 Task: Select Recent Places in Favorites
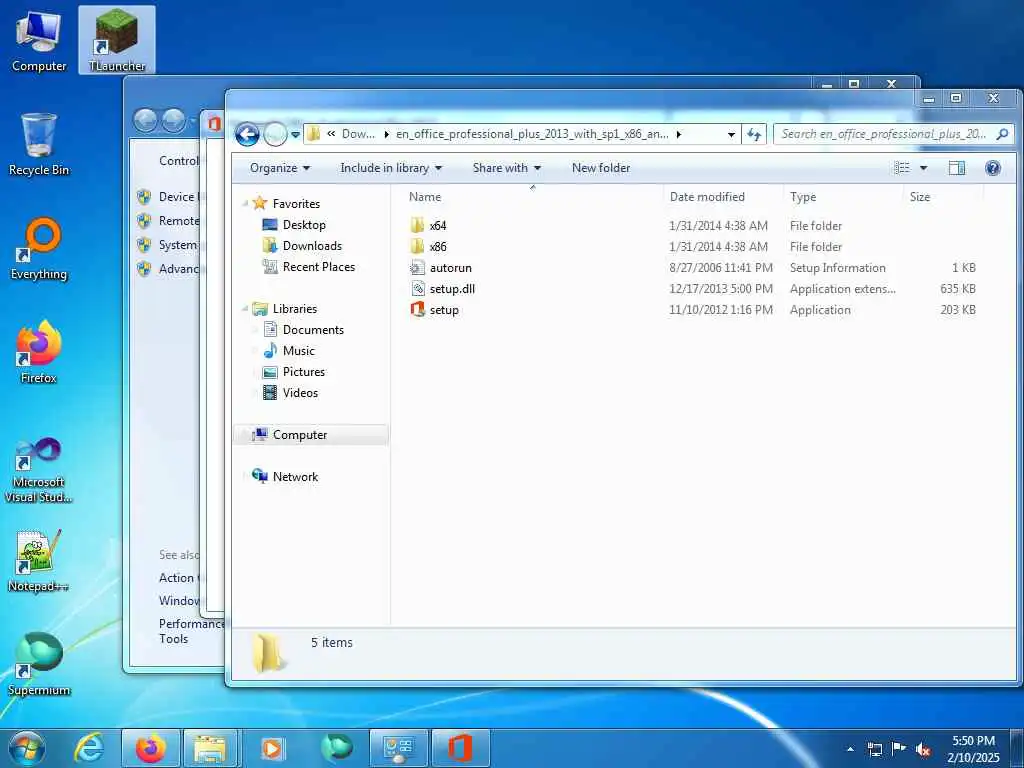(308, 266)
